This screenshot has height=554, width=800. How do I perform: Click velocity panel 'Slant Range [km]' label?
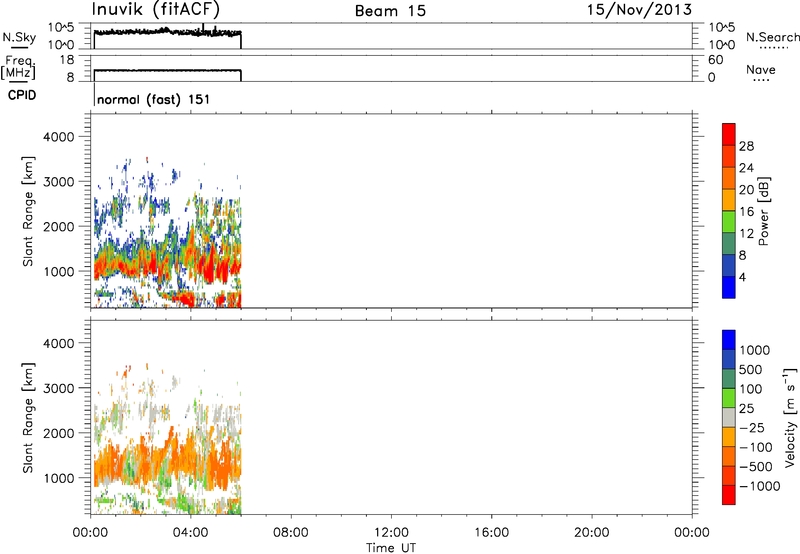click(x=28, y=418)
